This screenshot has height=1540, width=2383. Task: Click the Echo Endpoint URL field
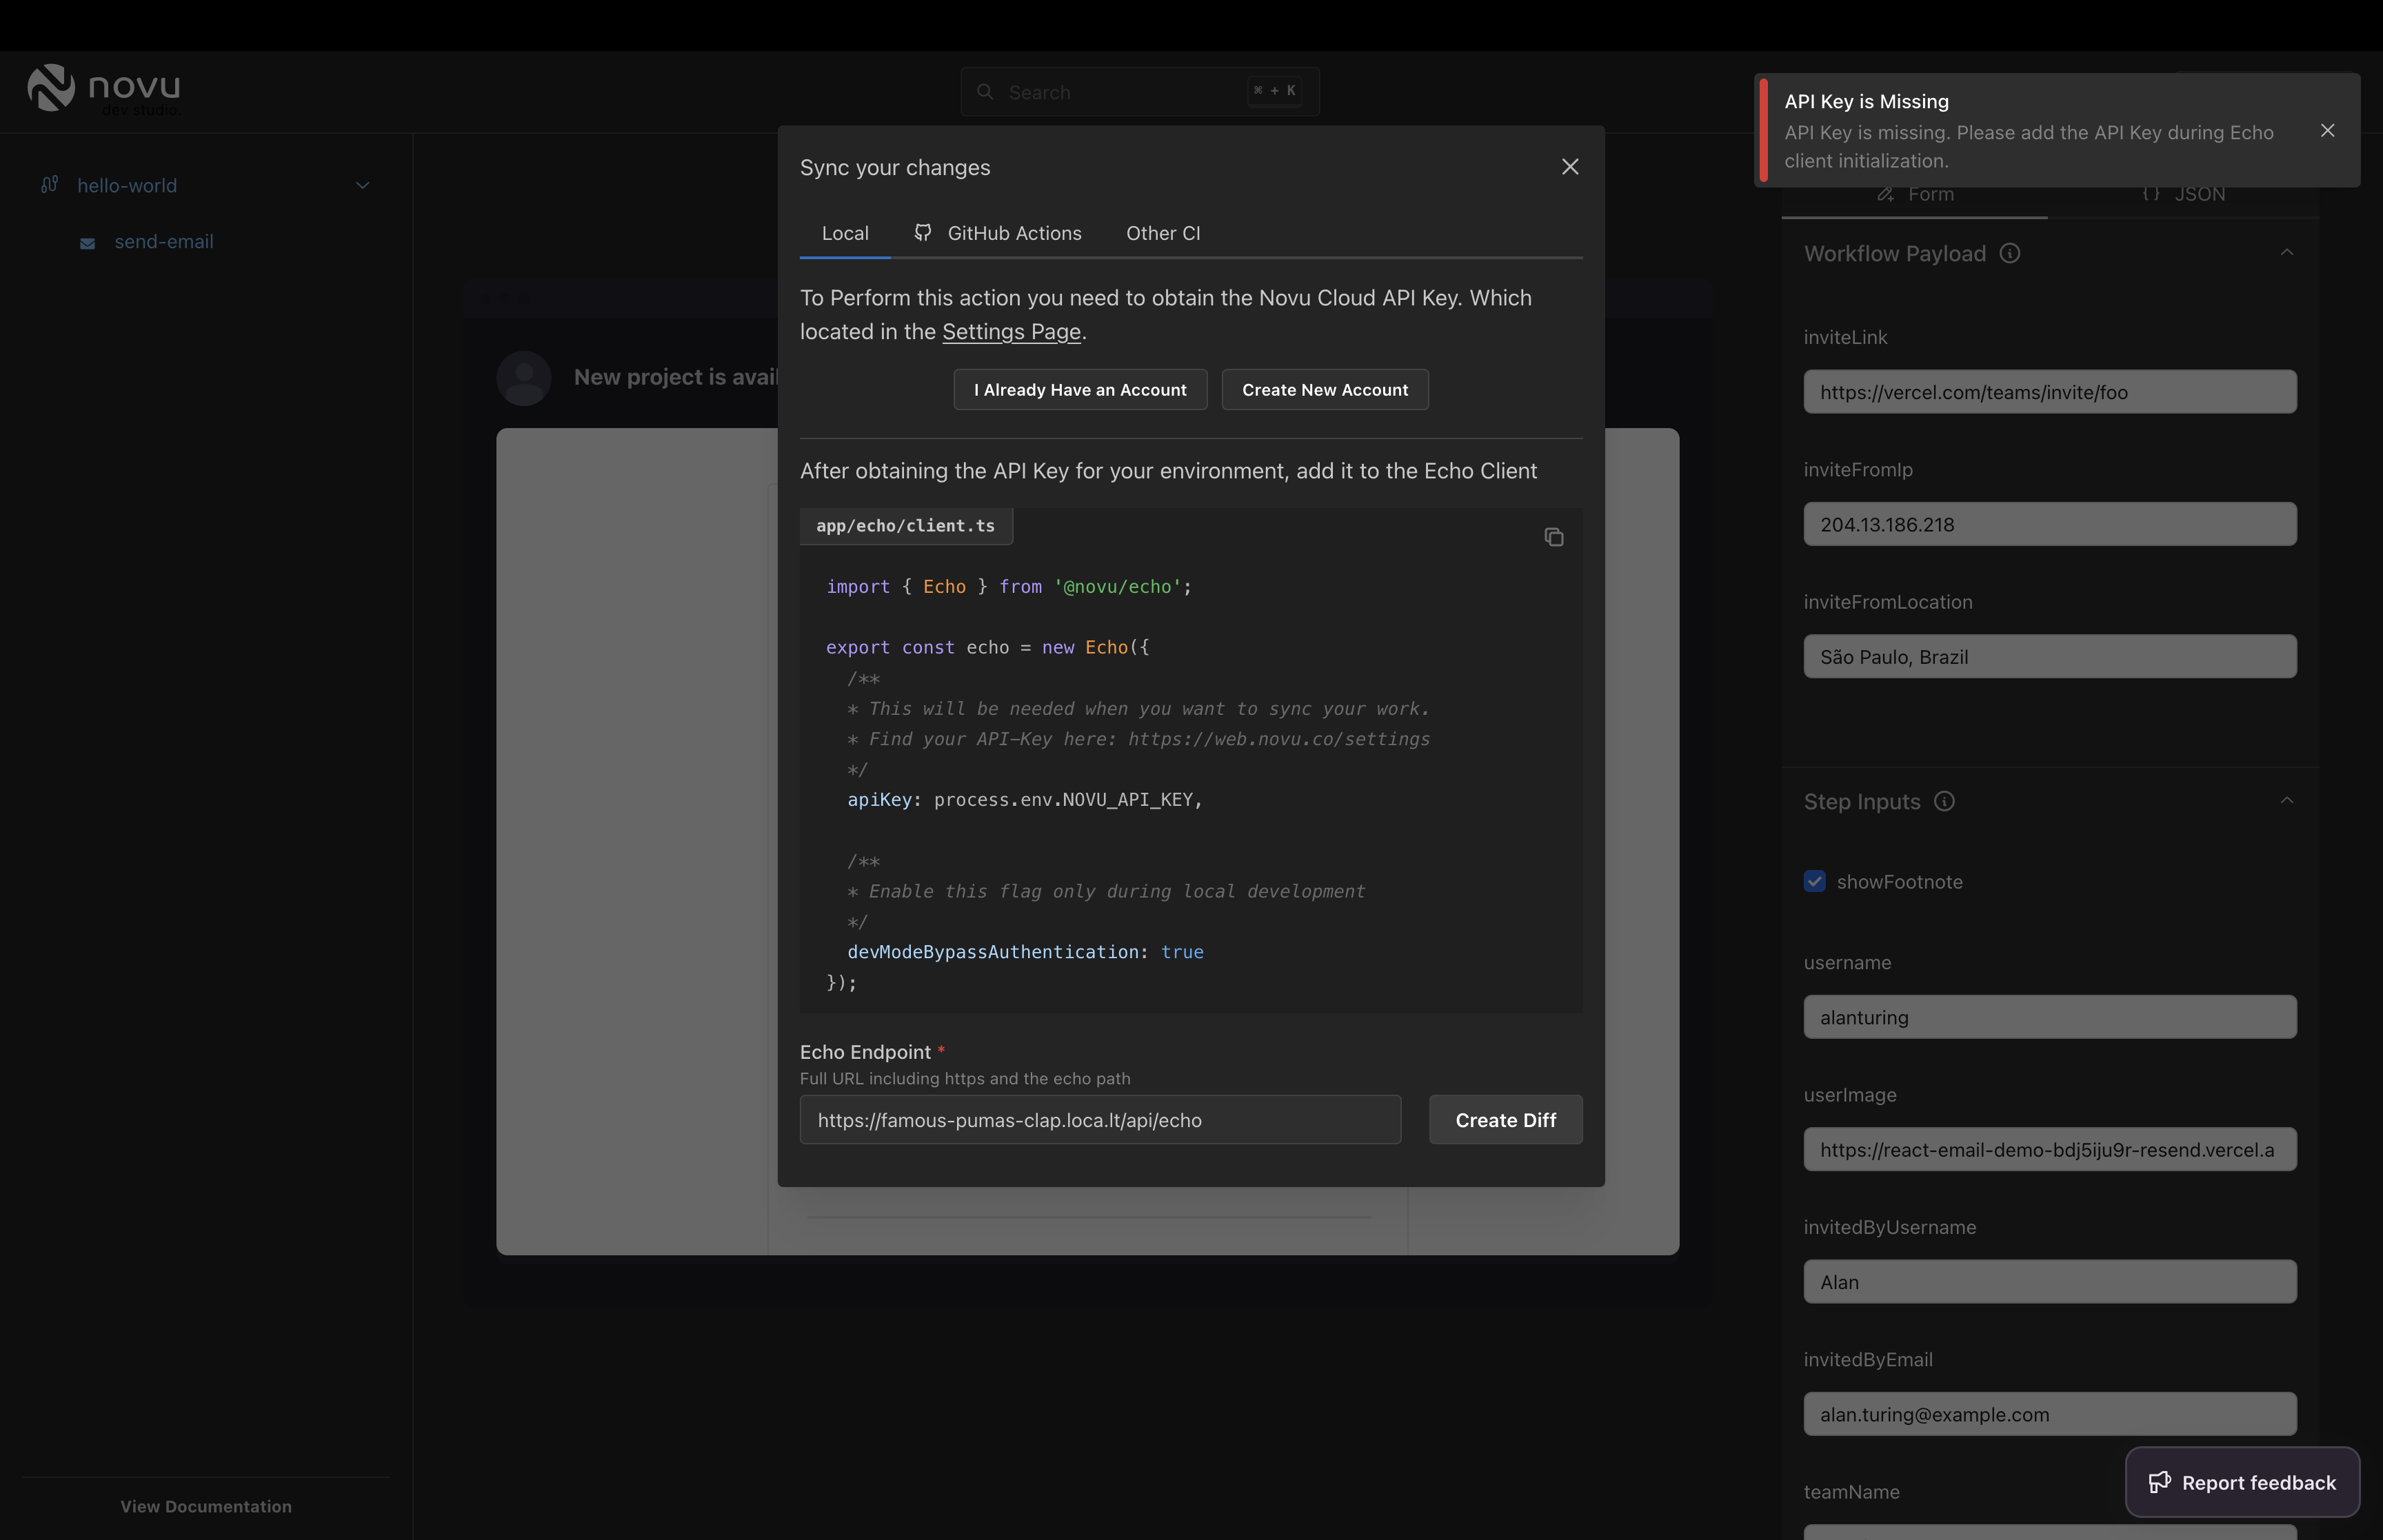coord(1099,1120)
